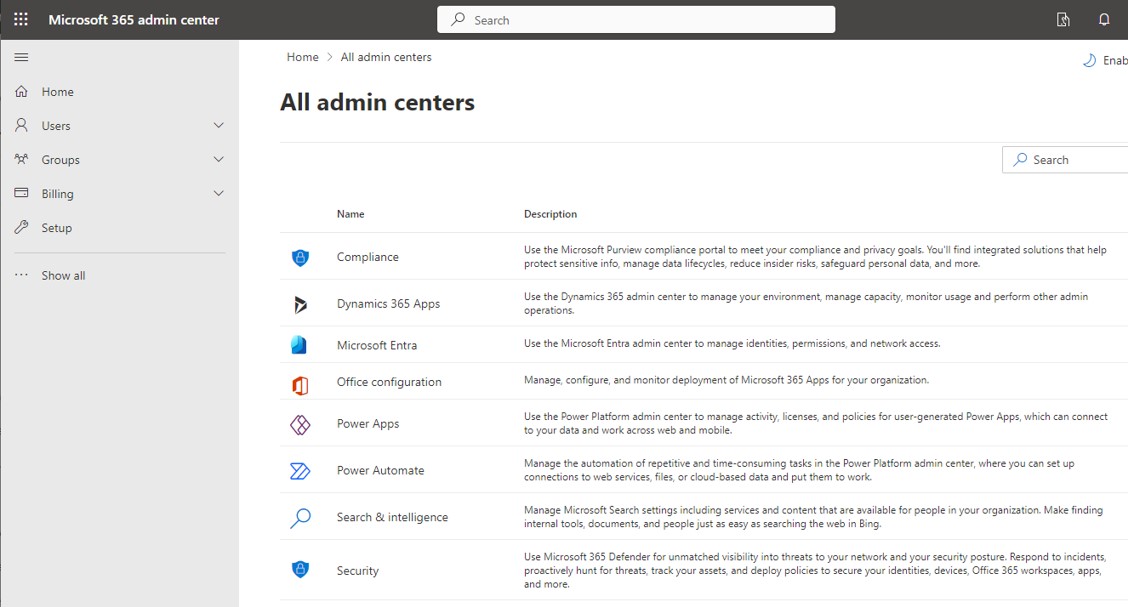Viewport: 1128px width, 607px height.
Task: Open Search & intelligence admin center
Action: pos(392,517)
